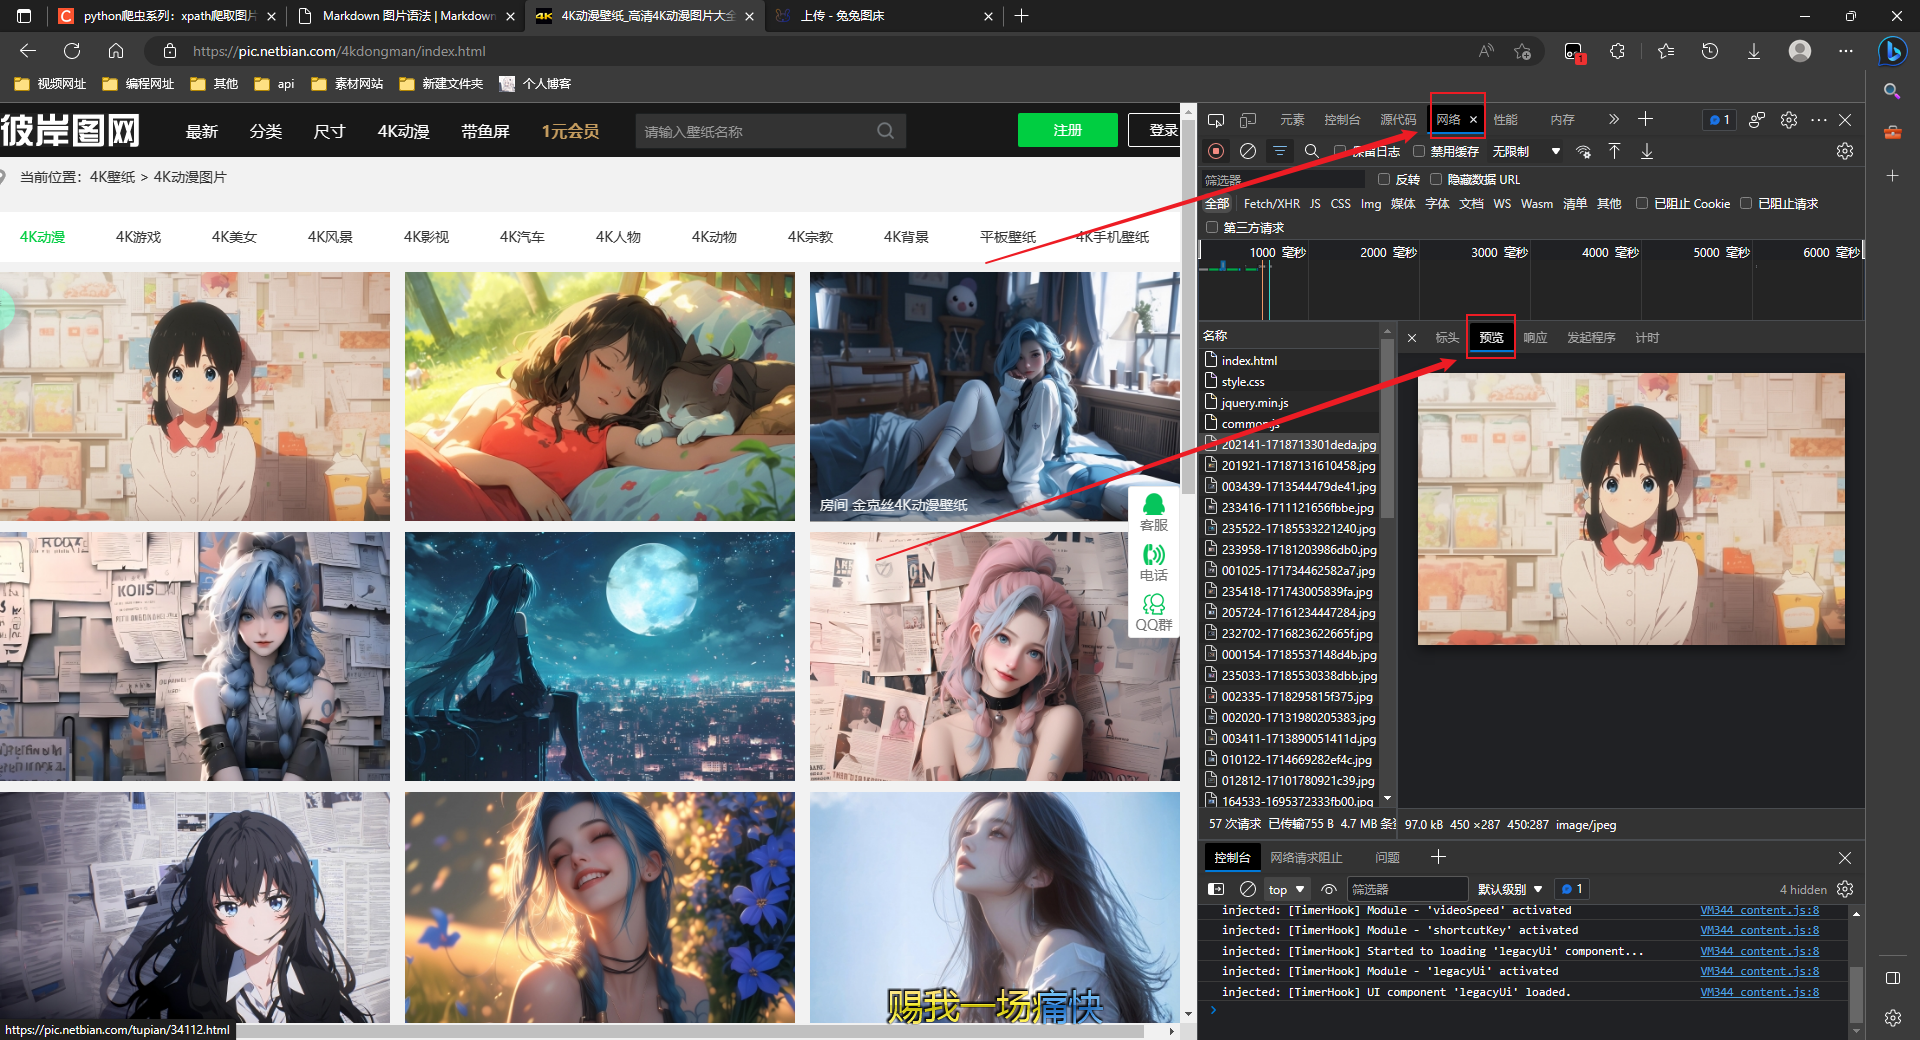Go to the browser home page

click(x=116, y=51)
